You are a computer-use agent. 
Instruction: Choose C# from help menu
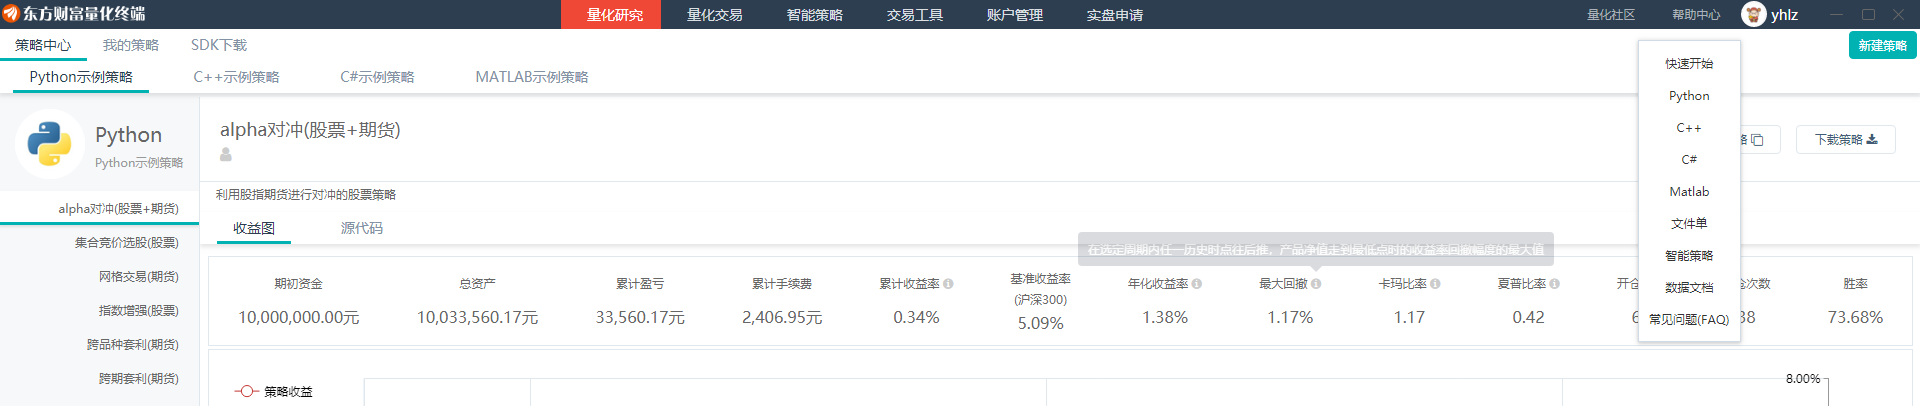pos(1689,159)
